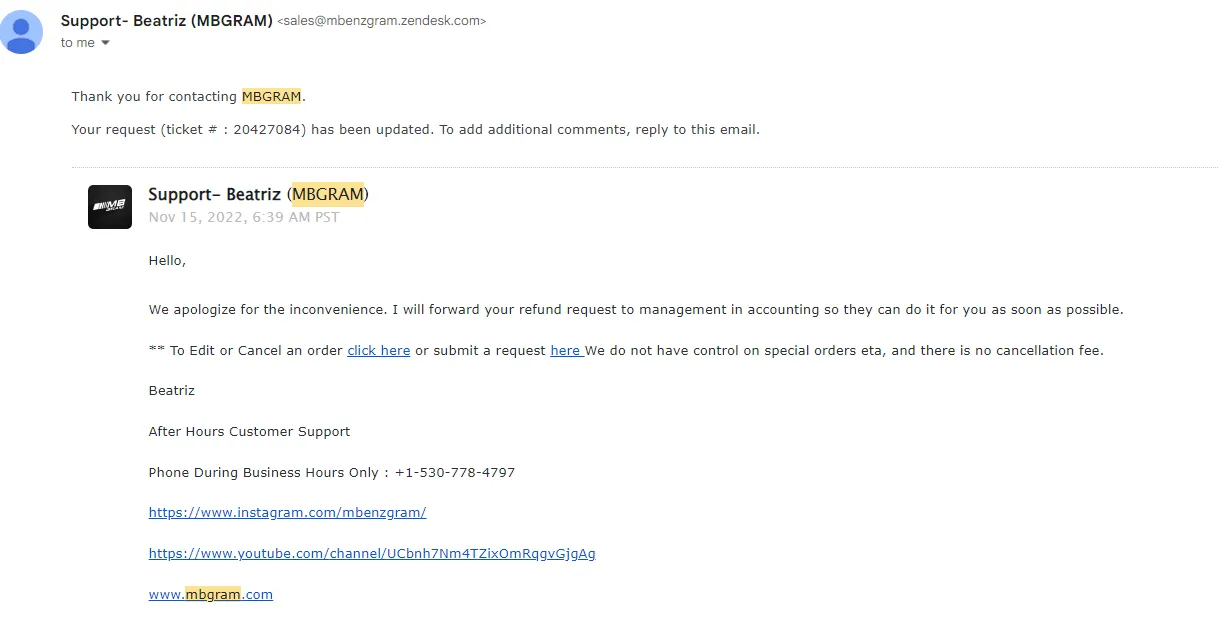This screenshot has width=1219, height=628.
Task: Open the Instagram mbenzgram link
Action: (x=288, y=513)
